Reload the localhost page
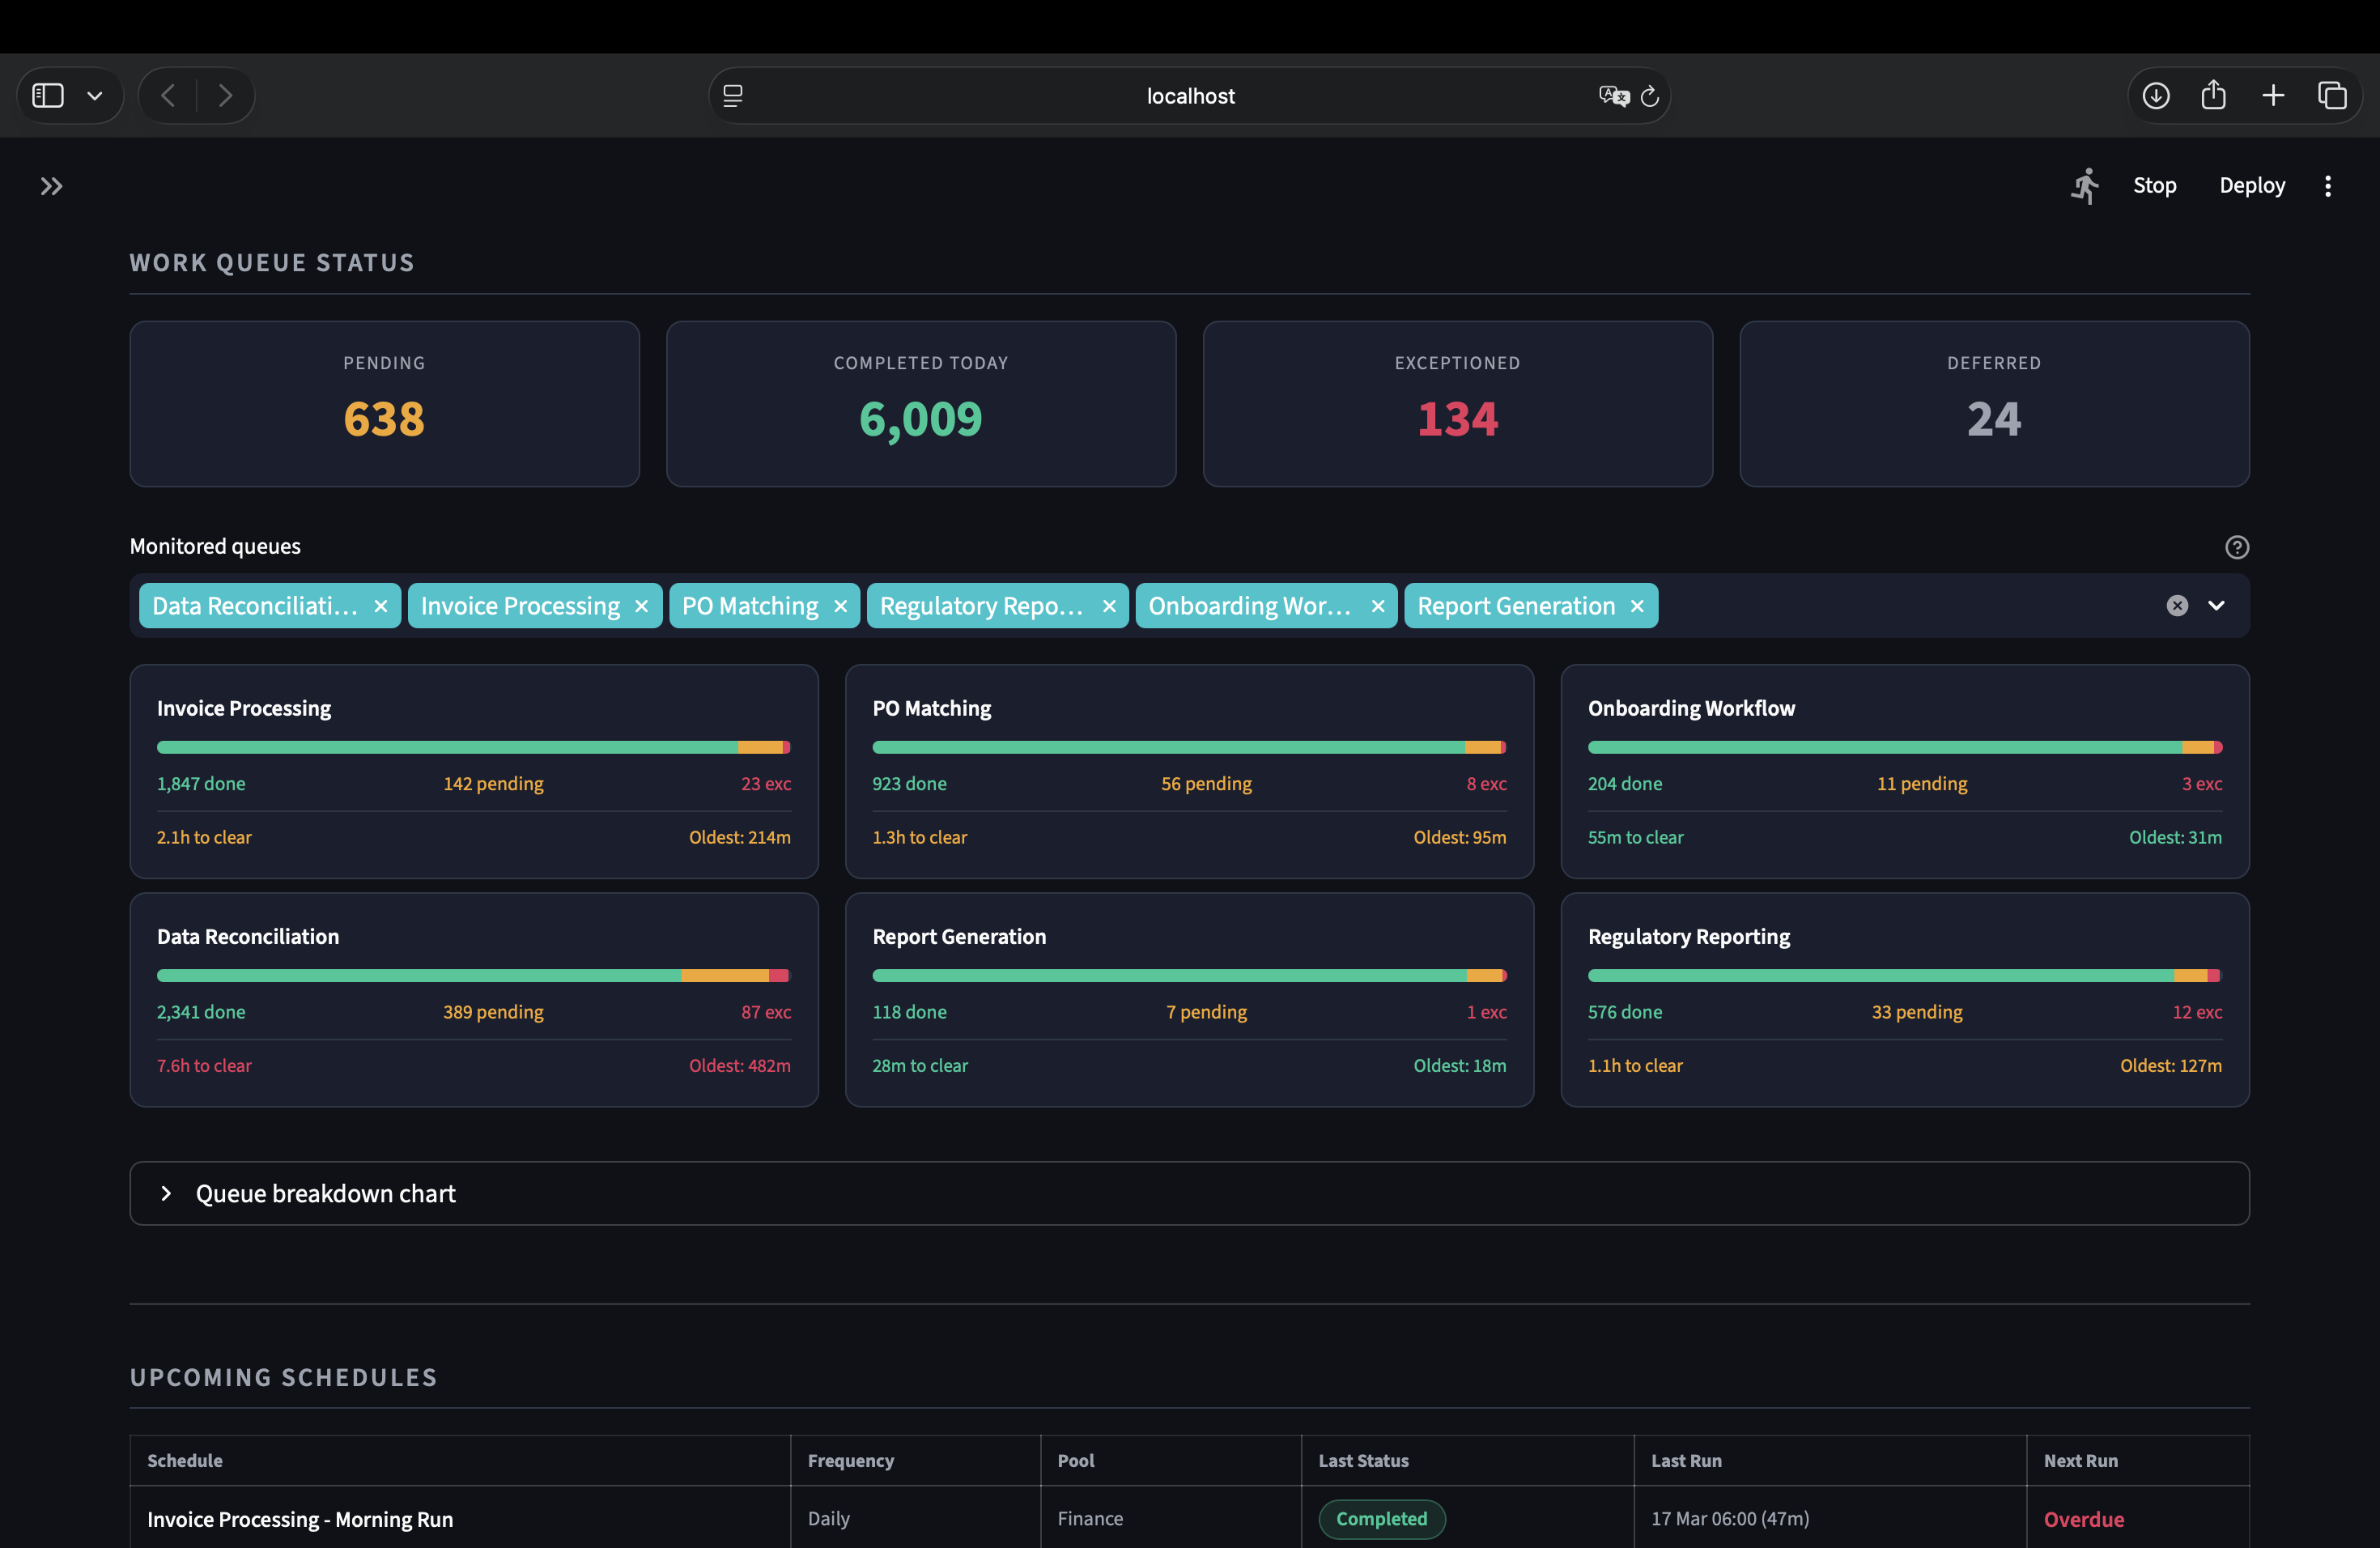Viewport: 2380px width, 1548px height. point(1650,95)
